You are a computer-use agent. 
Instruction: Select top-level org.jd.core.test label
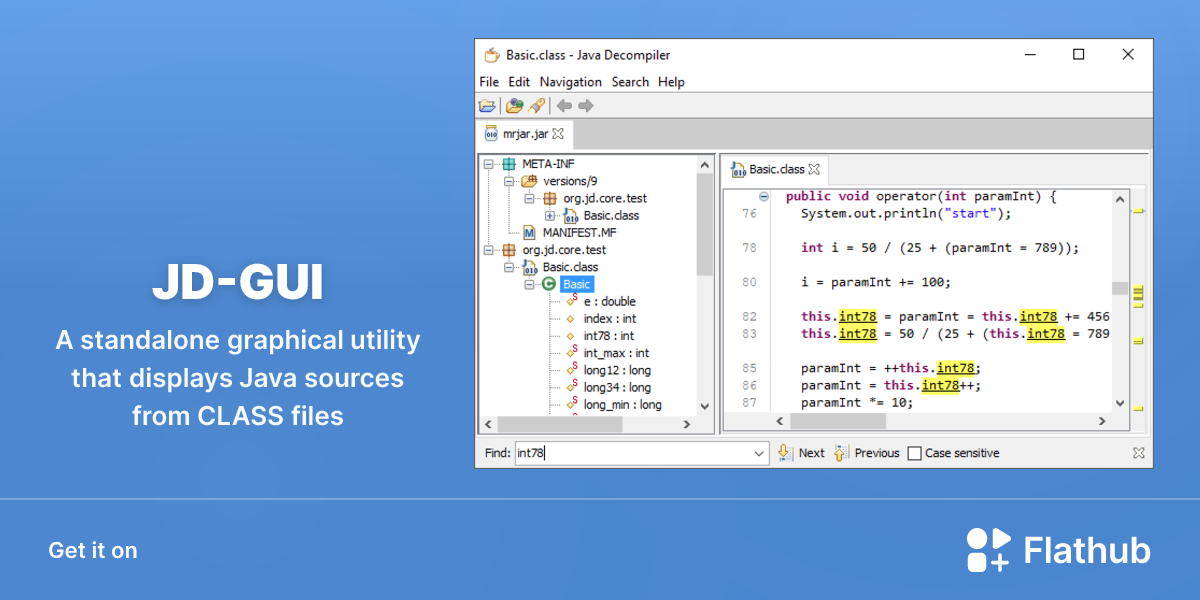(x=564, y=250)
